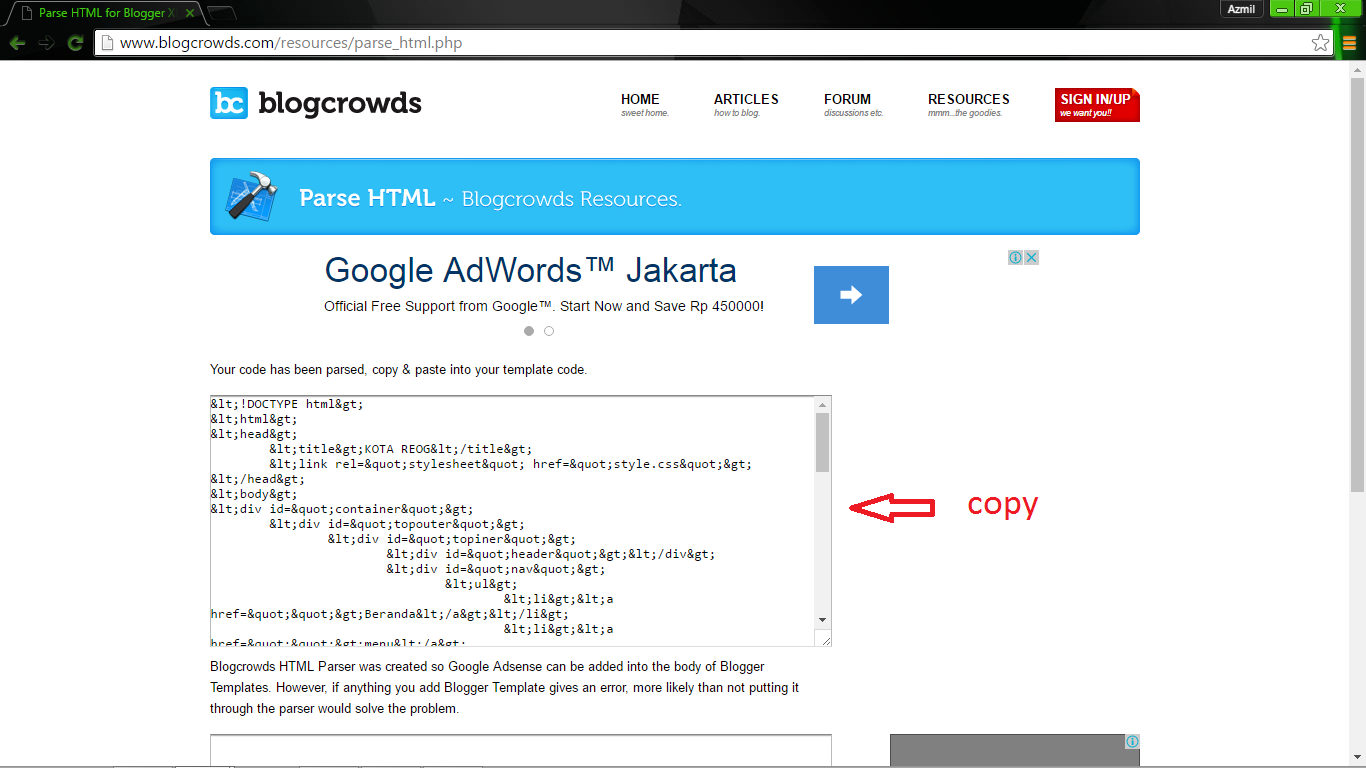Click inside the parsed HTML code textarea
The height and width of the screenshot is (768, 1366).
(512, 521)
